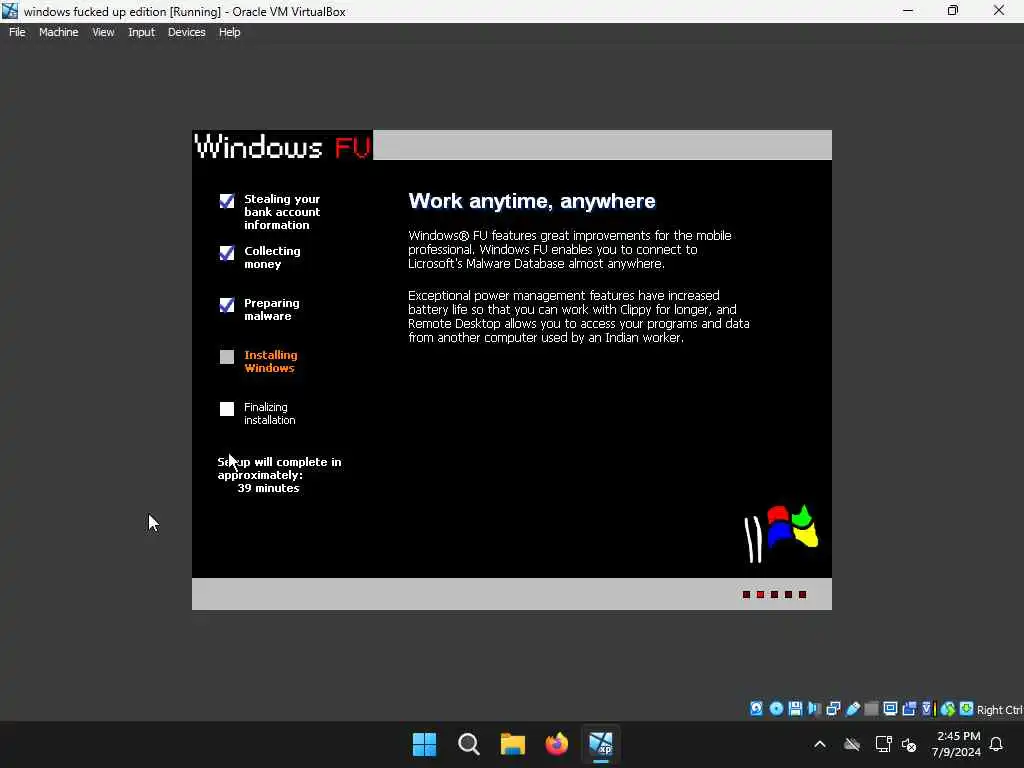Open File Explorer from the taskbar
The image size is (1024, 768).
[513, 744]
